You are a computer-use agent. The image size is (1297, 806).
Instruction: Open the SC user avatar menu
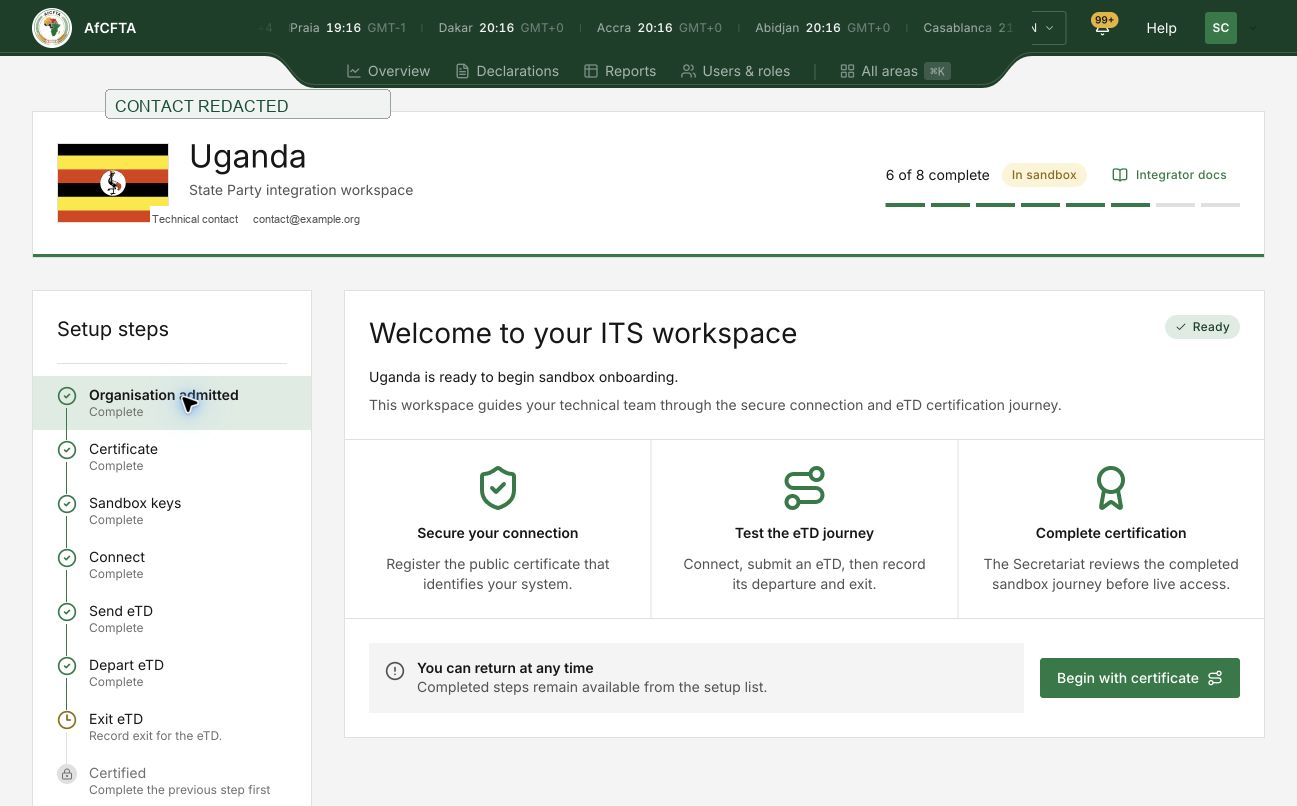1221,28
